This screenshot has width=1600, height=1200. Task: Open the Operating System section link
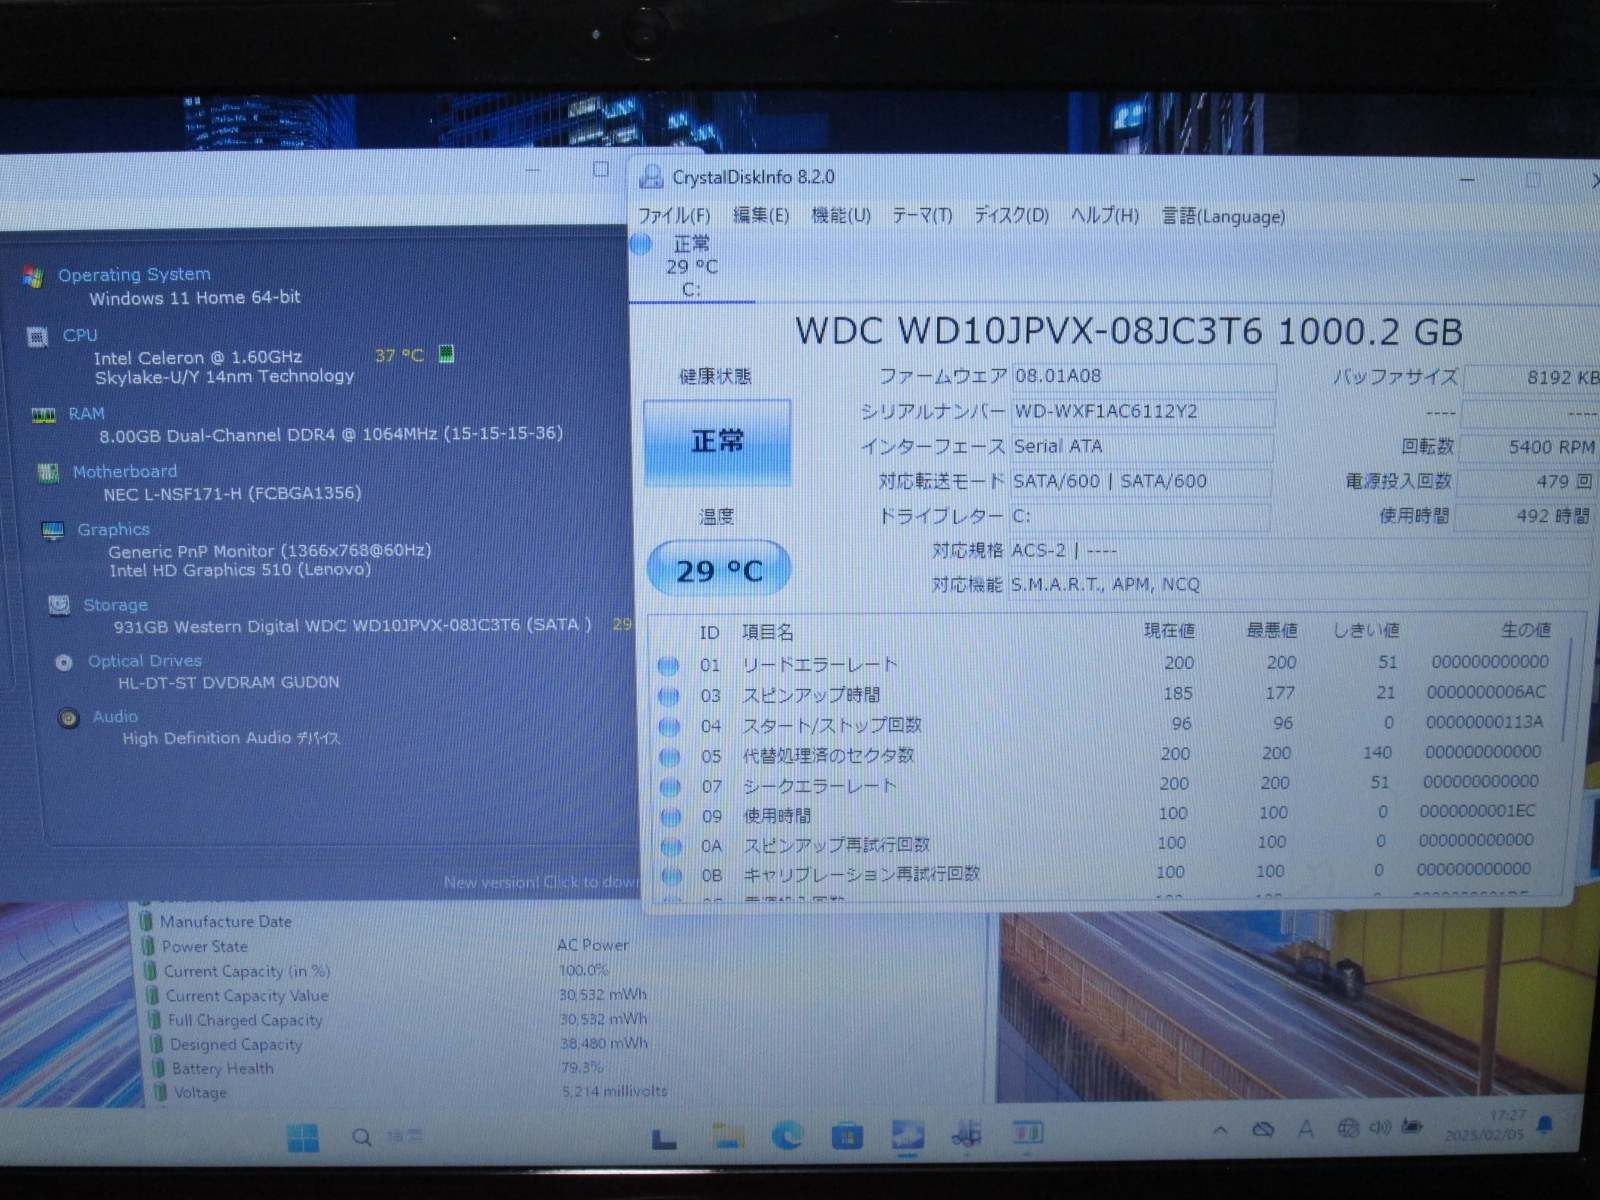click(134, 274)
